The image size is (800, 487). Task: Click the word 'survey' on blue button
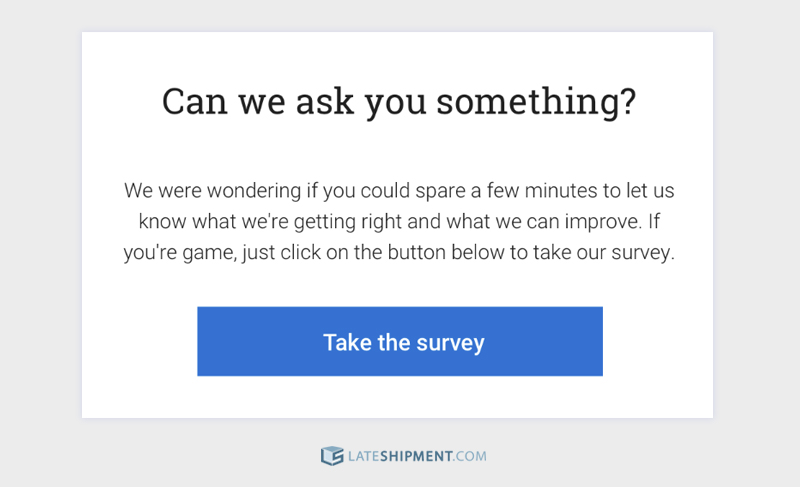(451, 343)
